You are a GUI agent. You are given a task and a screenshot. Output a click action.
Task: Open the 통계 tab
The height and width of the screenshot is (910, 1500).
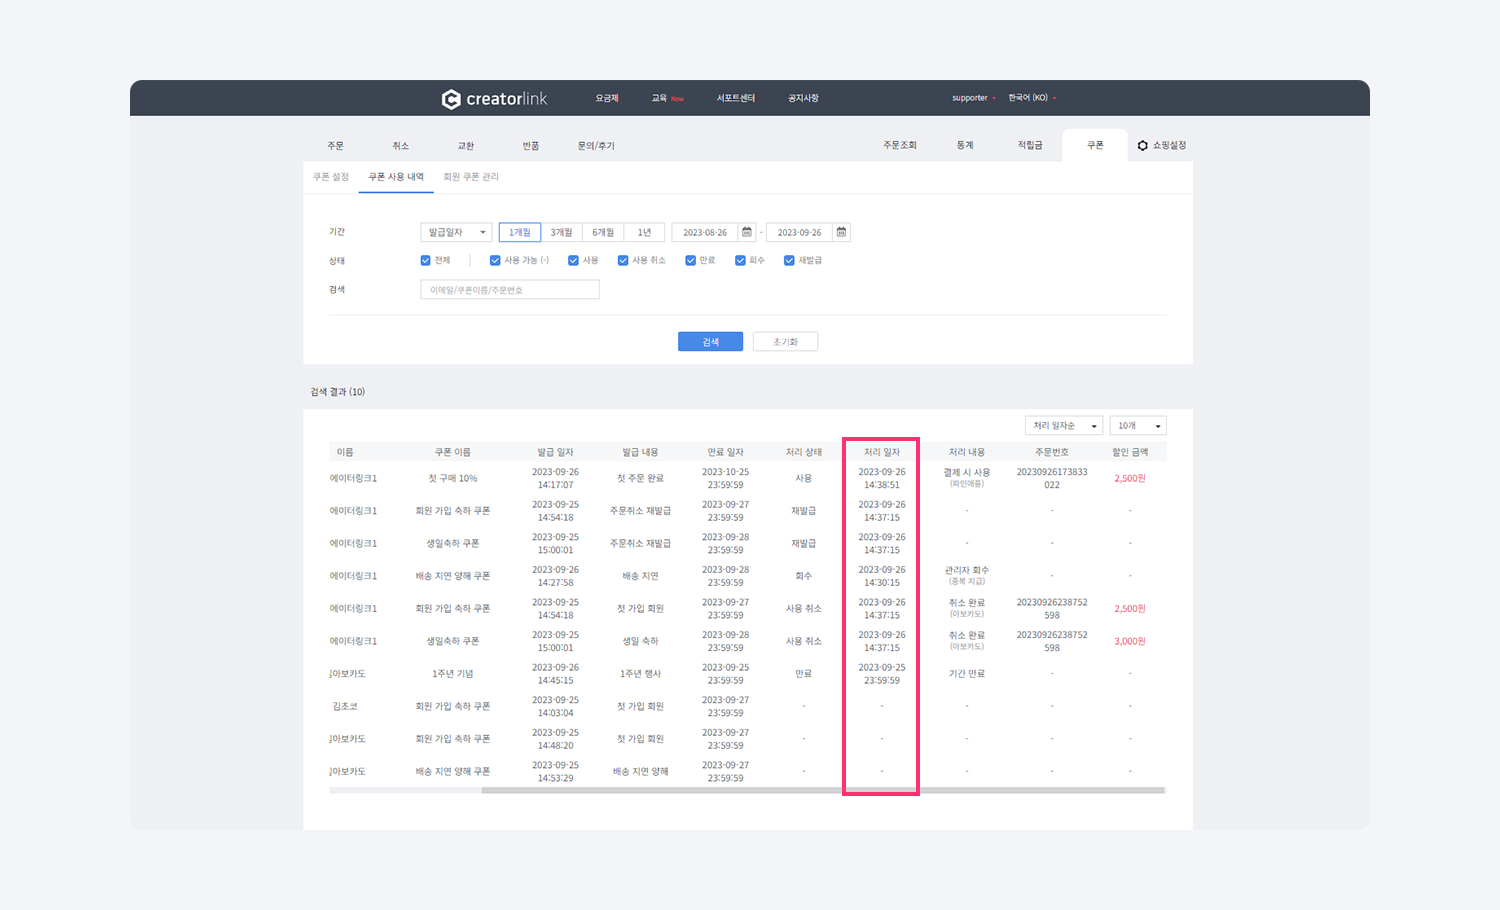point(965,145)
